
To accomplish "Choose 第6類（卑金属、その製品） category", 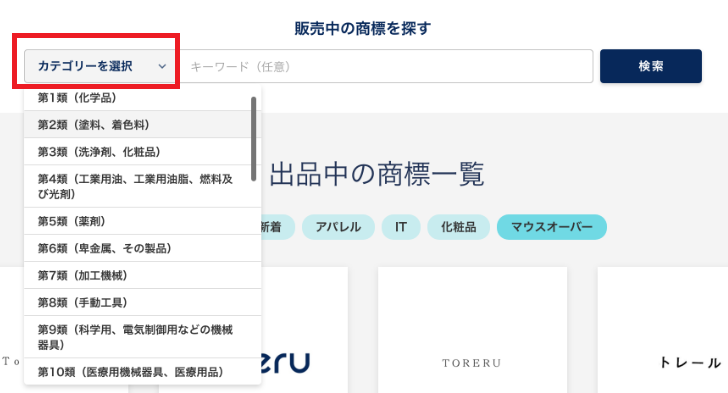I will [143, 248].
